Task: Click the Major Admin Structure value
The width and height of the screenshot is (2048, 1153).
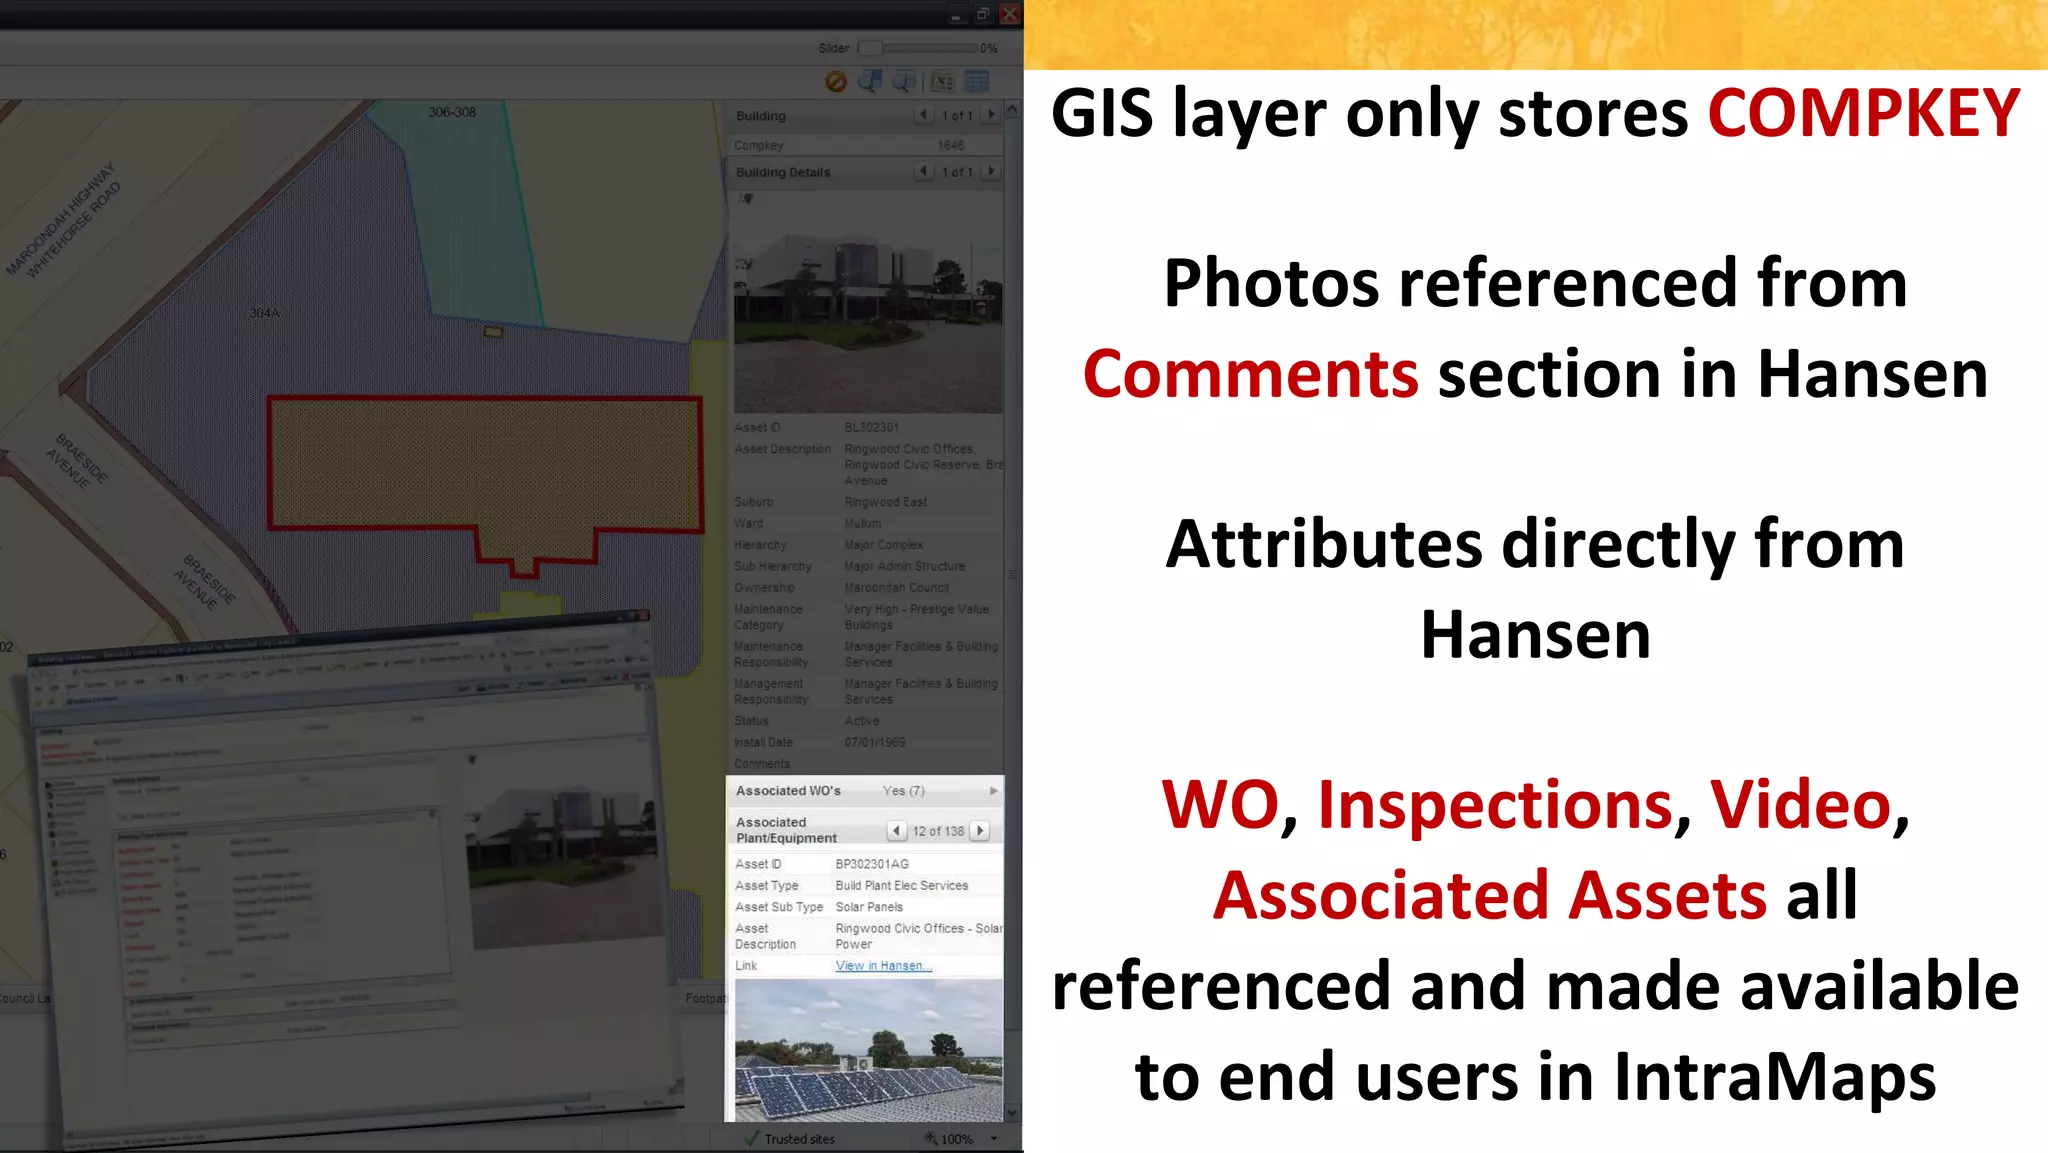Action: pyautogui.click(x=904, y=566)
